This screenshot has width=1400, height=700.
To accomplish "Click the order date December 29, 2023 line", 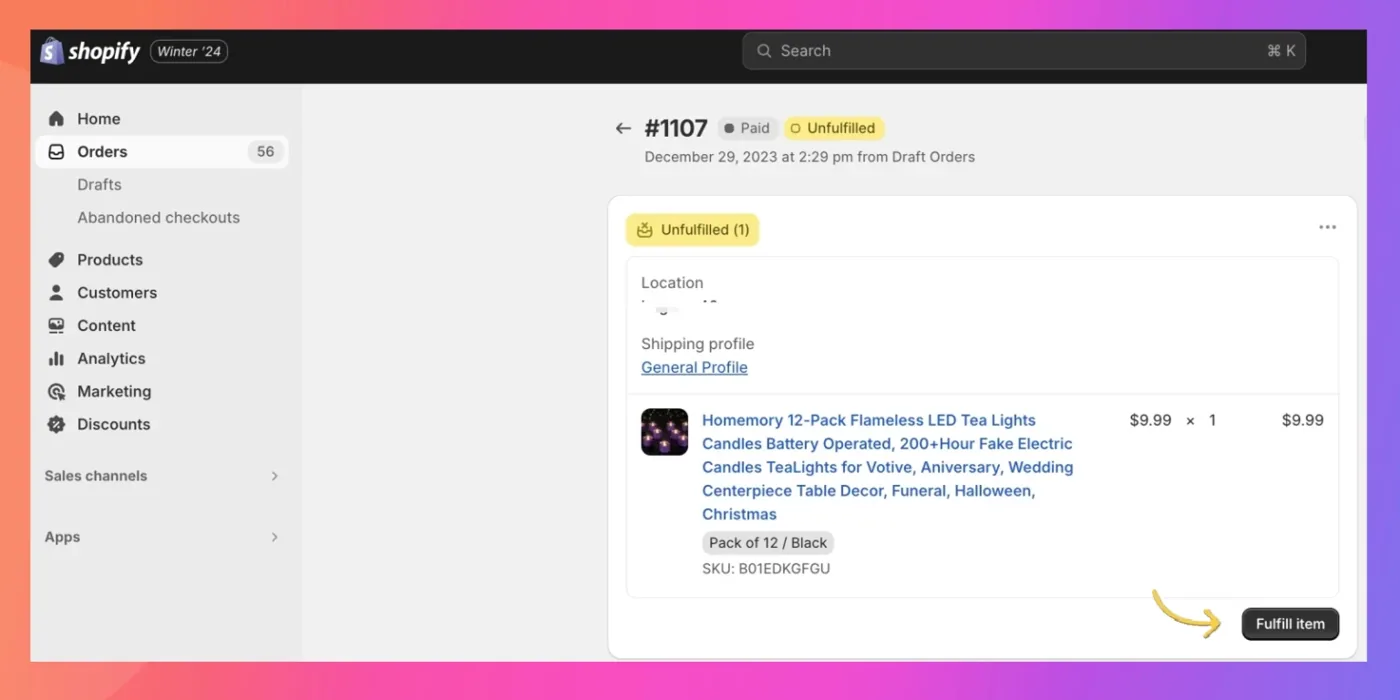I will pos(809,157).
